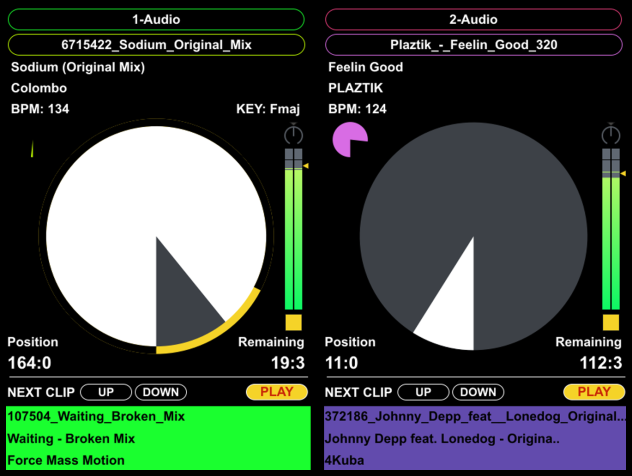Screen dimensions: 632x476
Task: Click deck 2 yellow volume triangle marker
Action: (623, 173)
